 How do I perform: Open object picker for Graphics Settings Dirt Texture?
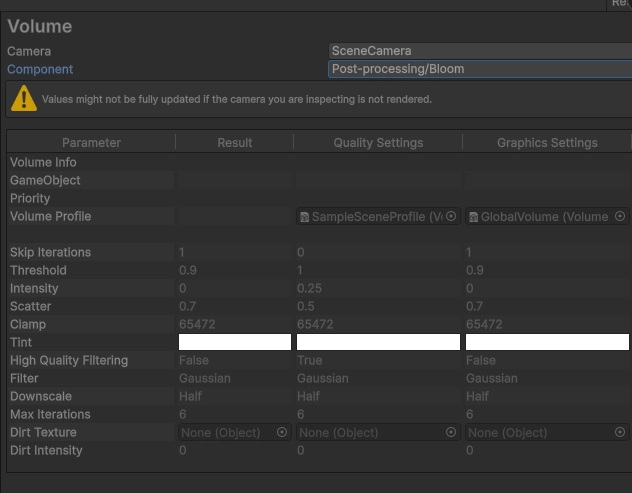coord(620,432)
